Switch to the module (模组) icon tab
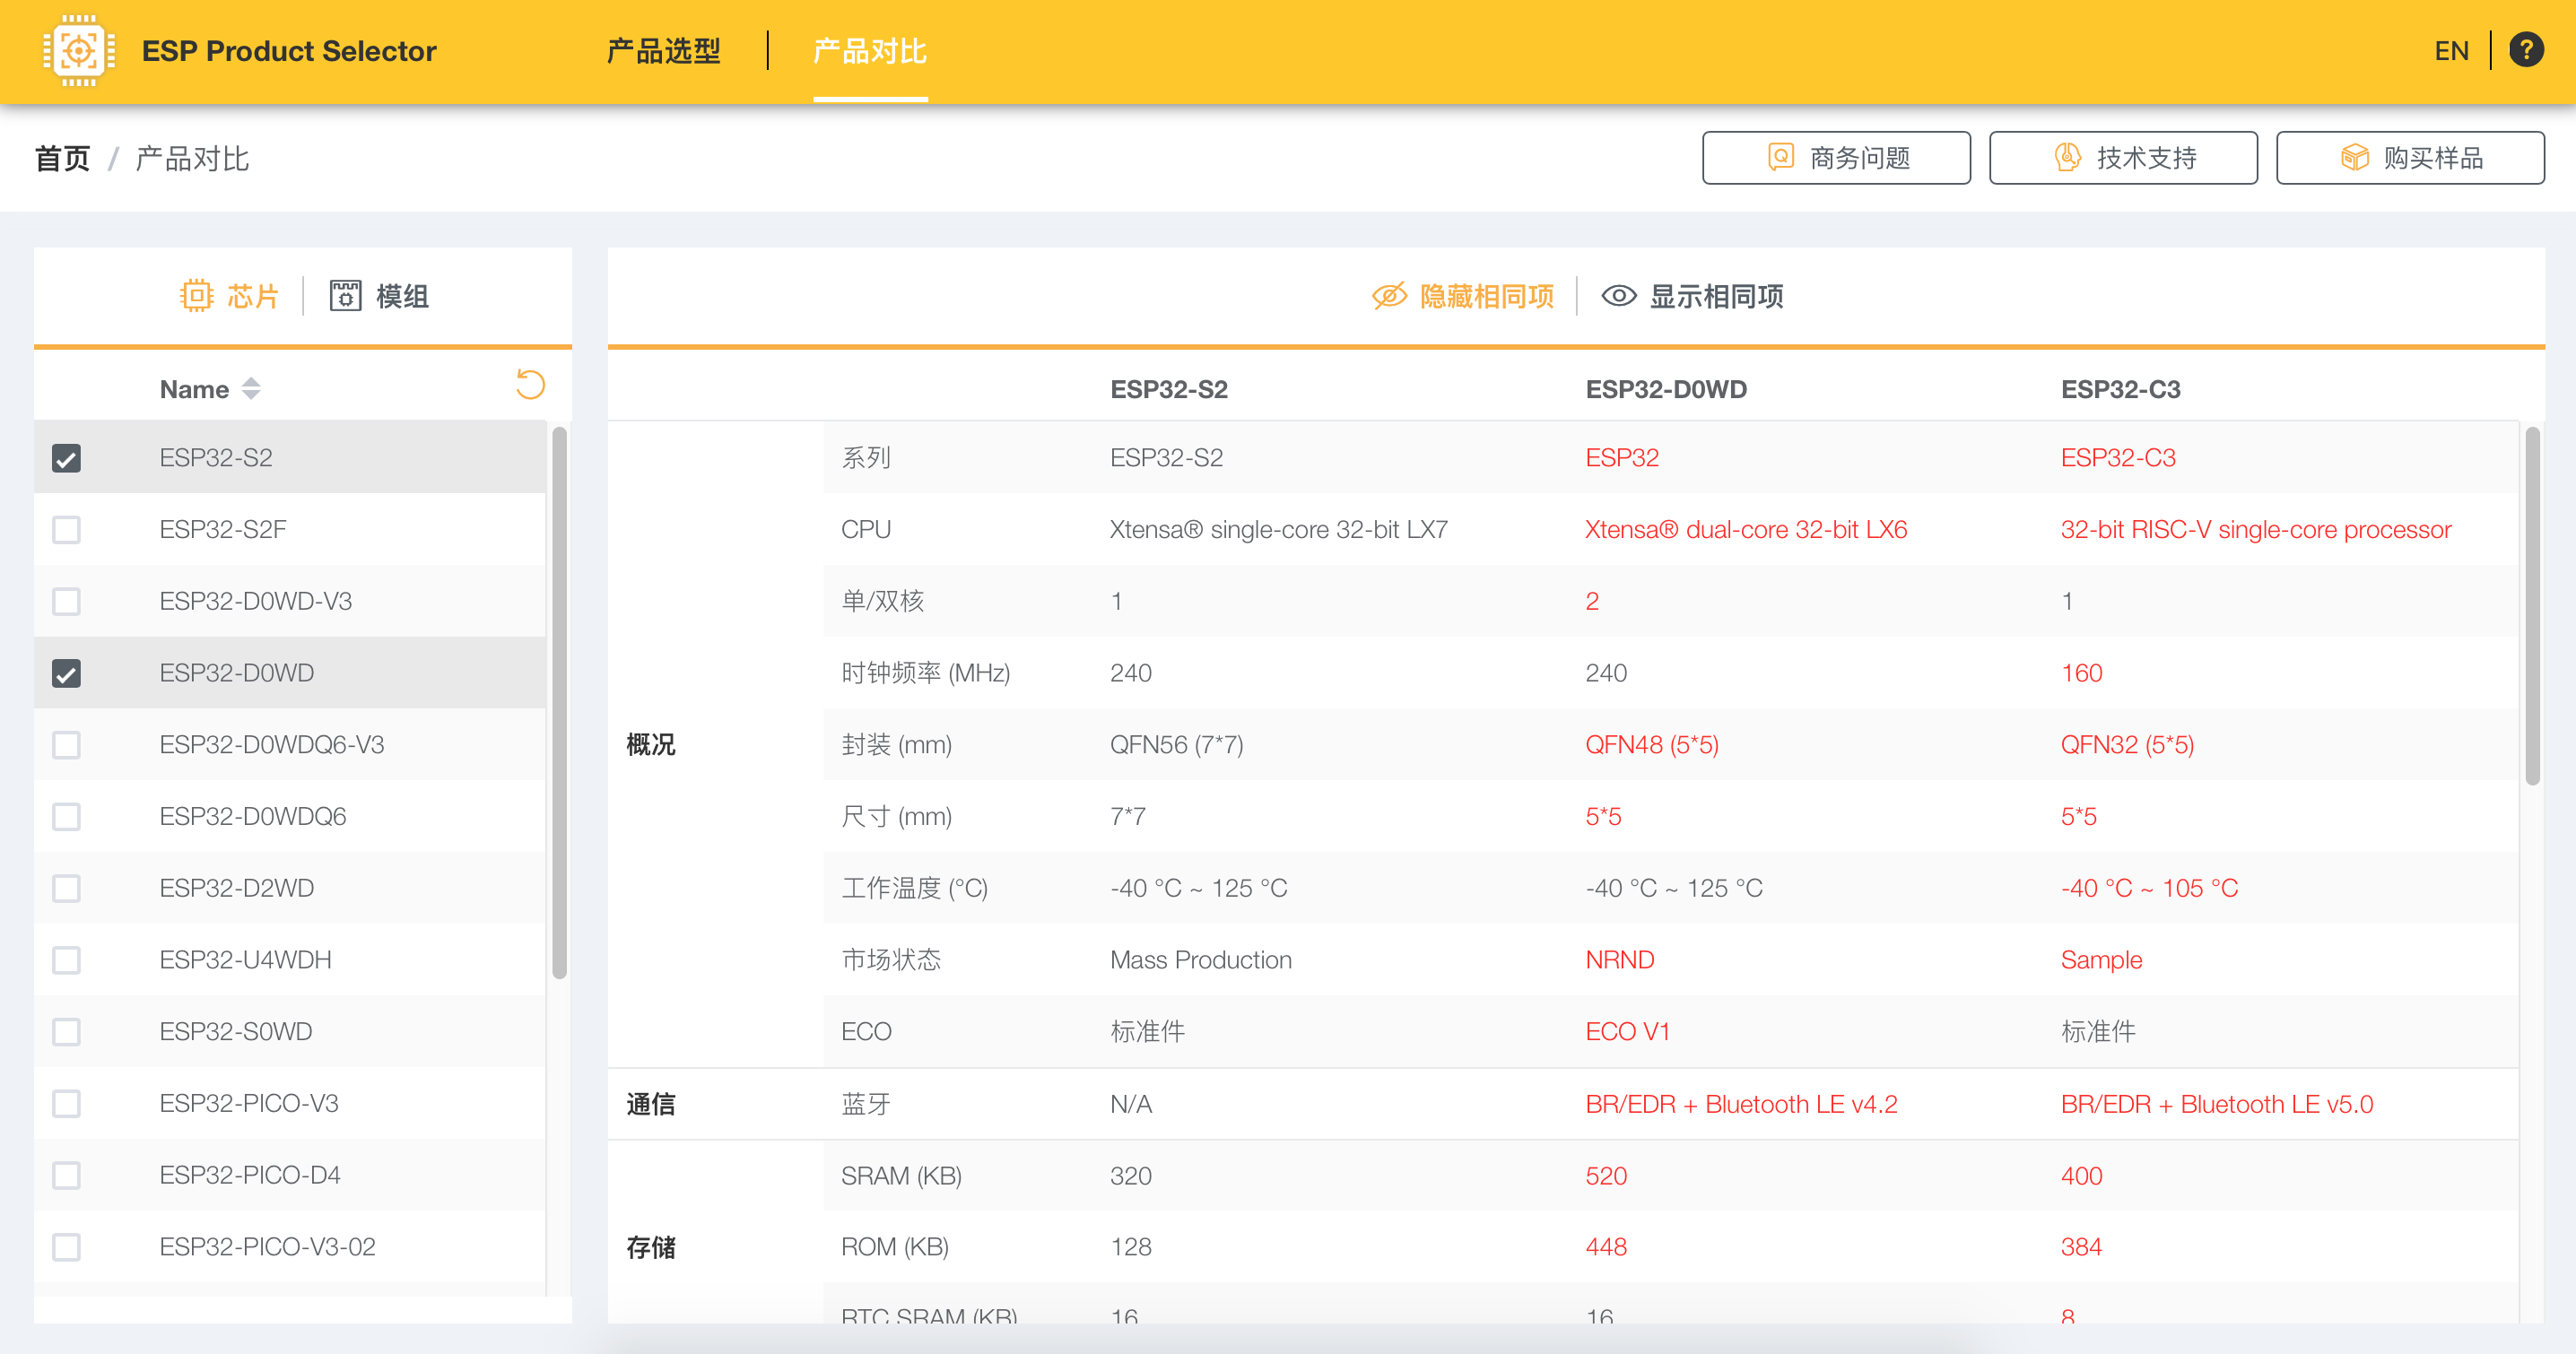Viewport: 2576px width, 1354px height. [345, 296]
